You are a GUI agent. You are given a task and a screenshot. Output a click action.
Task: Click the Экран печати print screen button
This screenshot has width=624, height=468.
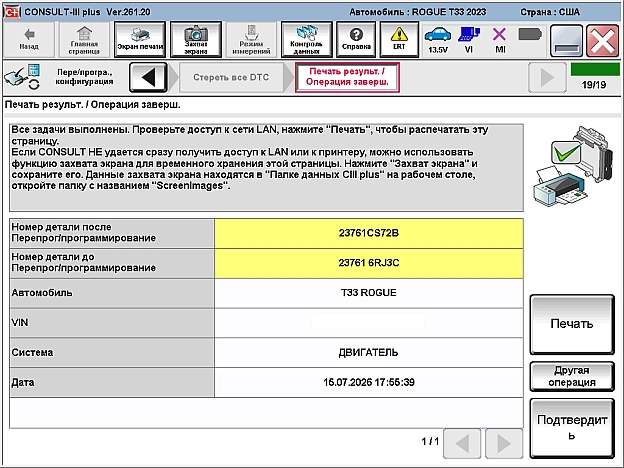(140, 39)
